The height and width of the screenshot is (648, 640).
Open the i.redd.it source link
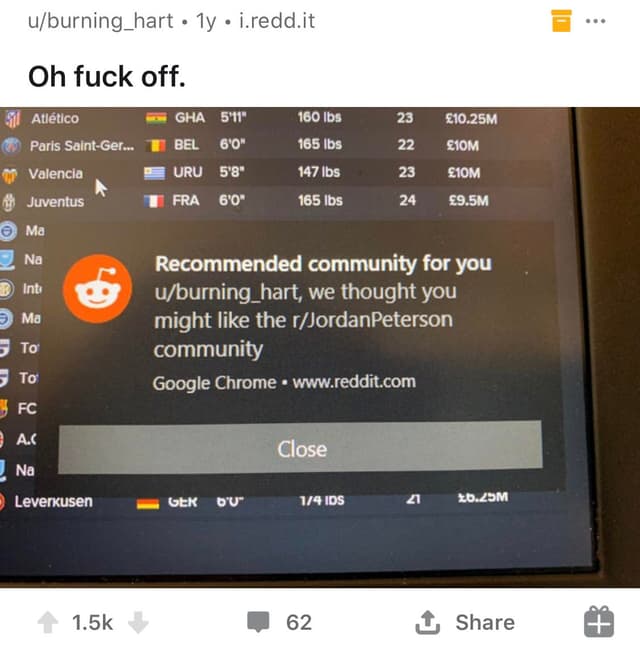tap(277, 21)
